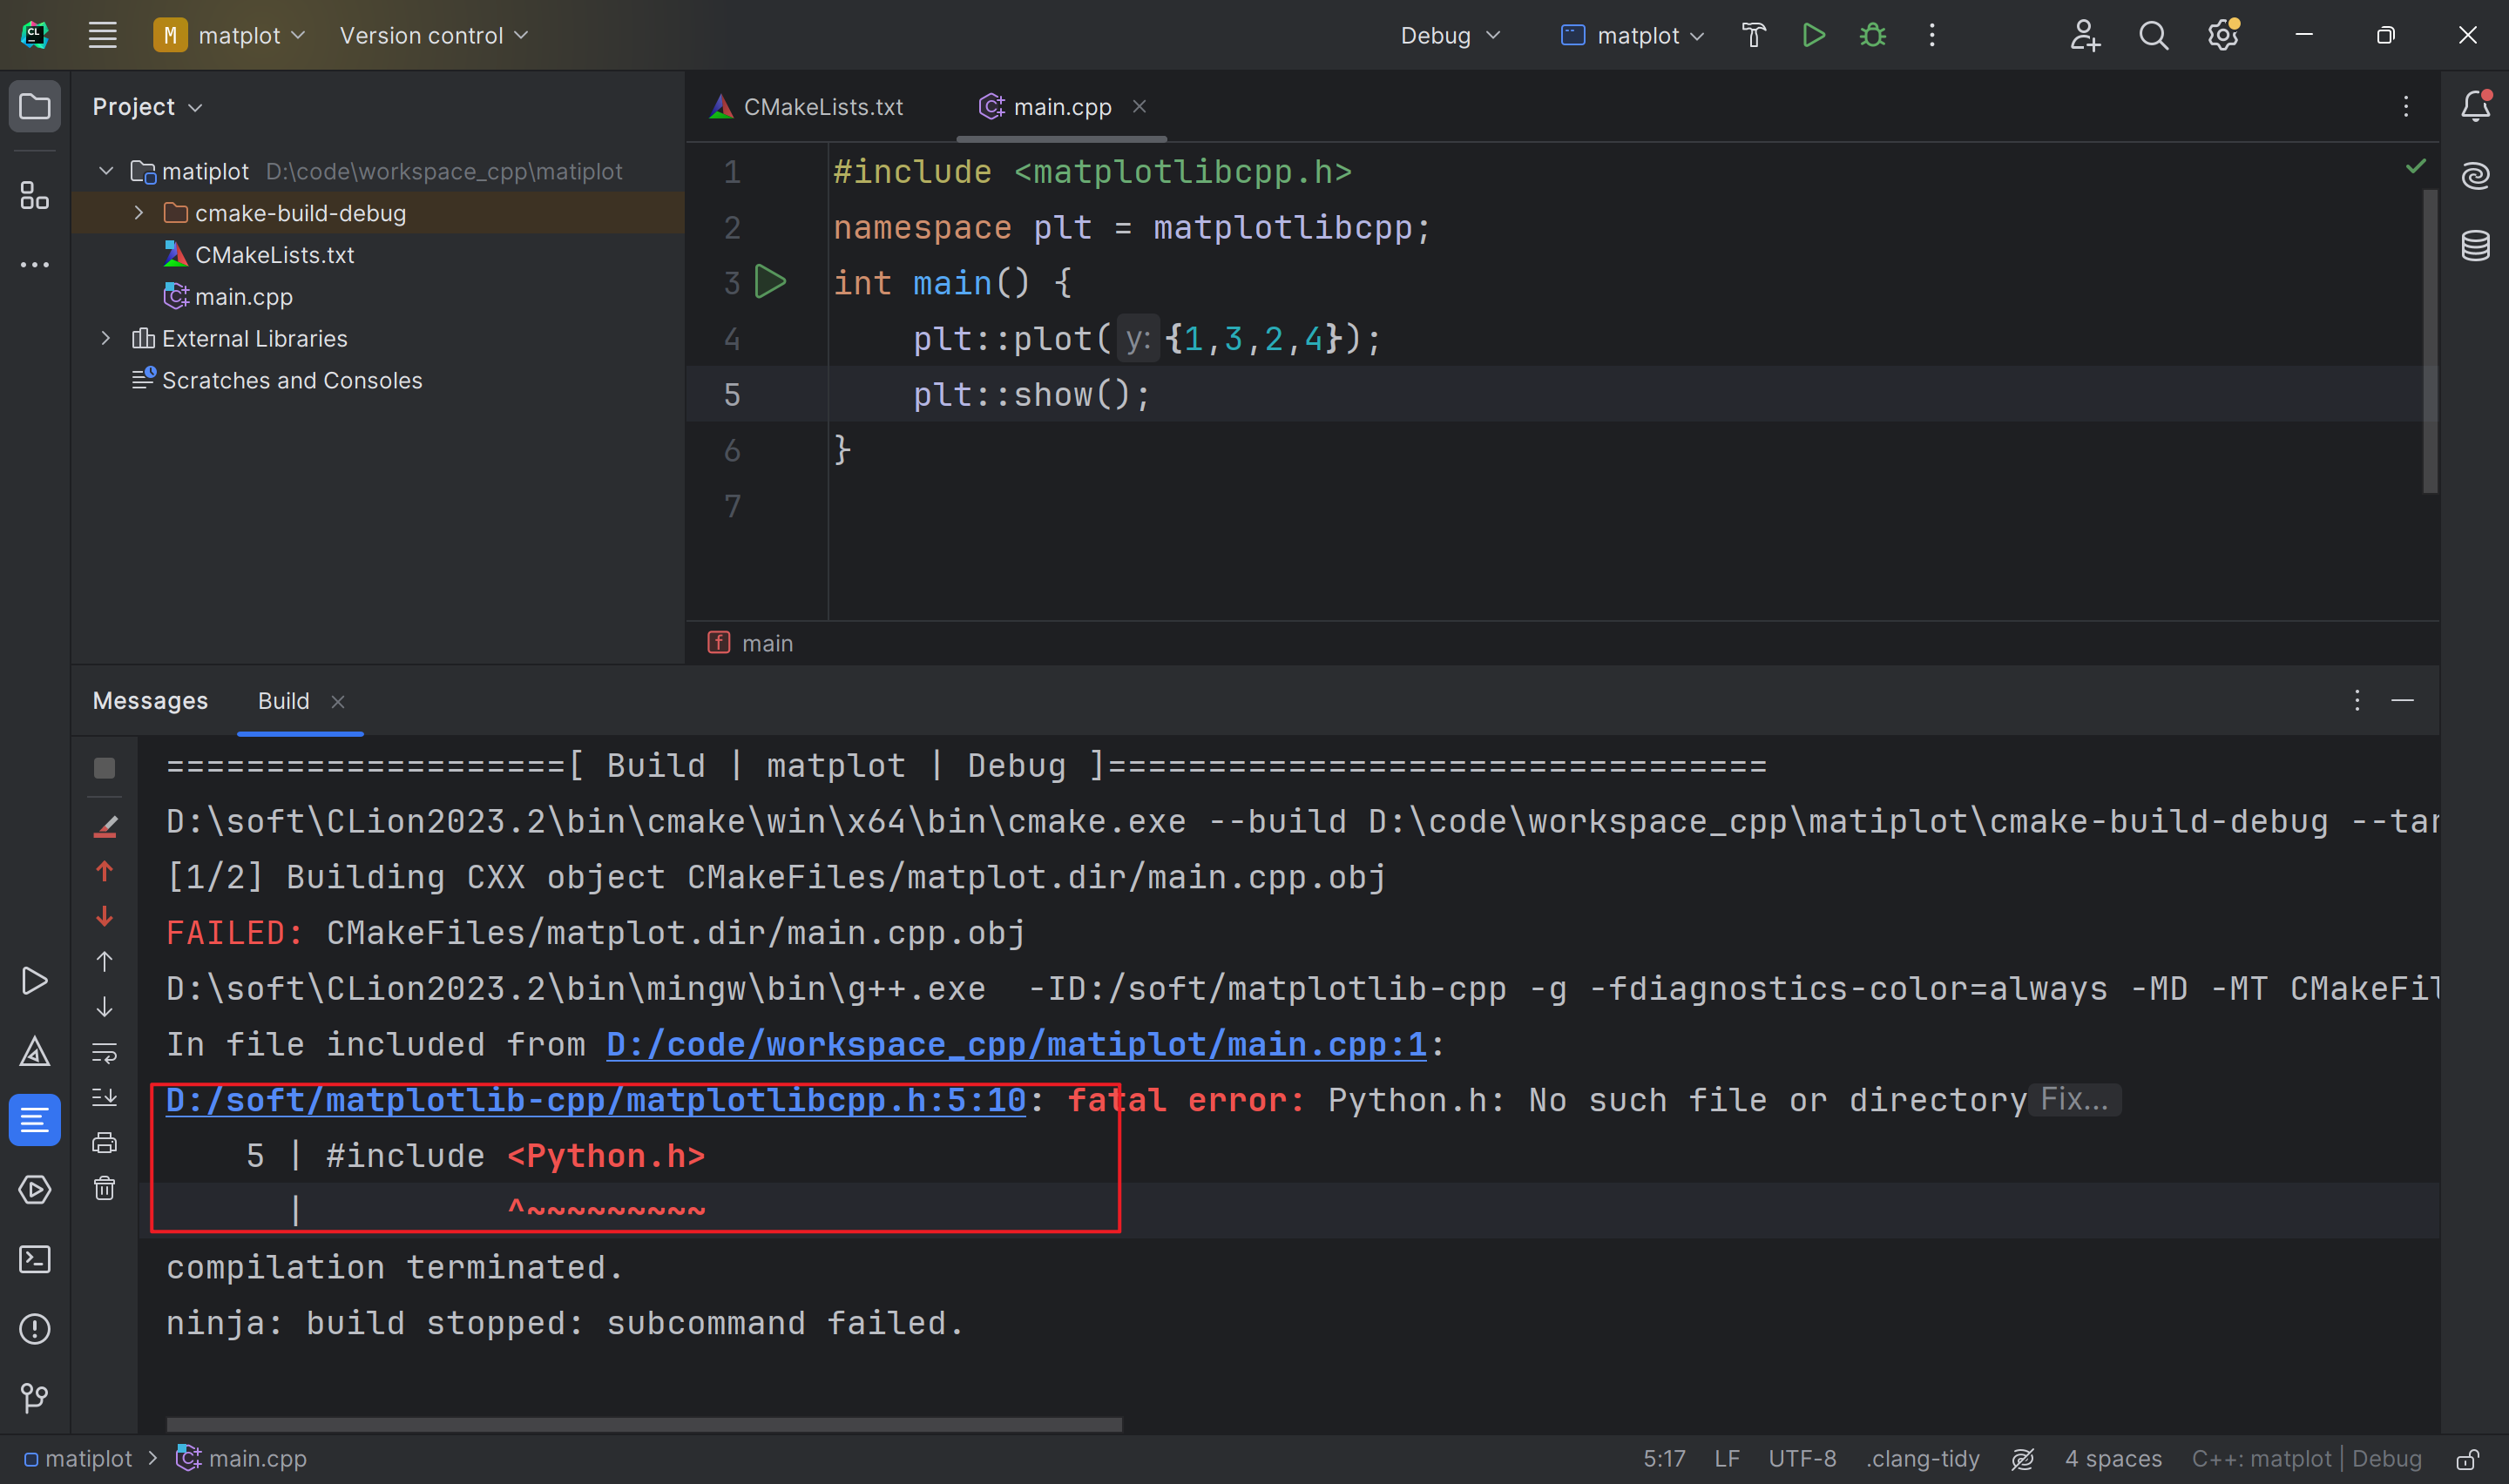The image size is (2509, 1484).
Task: Open the CMake tool window
Action: 35,1051
